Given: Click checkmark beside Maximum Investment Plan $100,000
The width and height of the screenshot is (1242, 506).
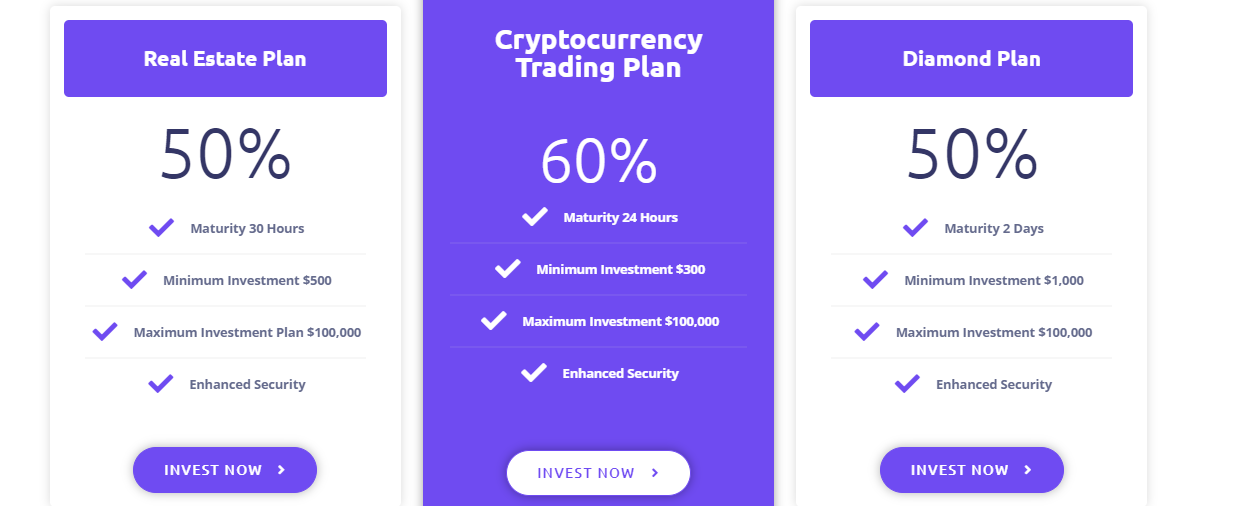Looking at the screenshot, I should click(x=104, y=332).
